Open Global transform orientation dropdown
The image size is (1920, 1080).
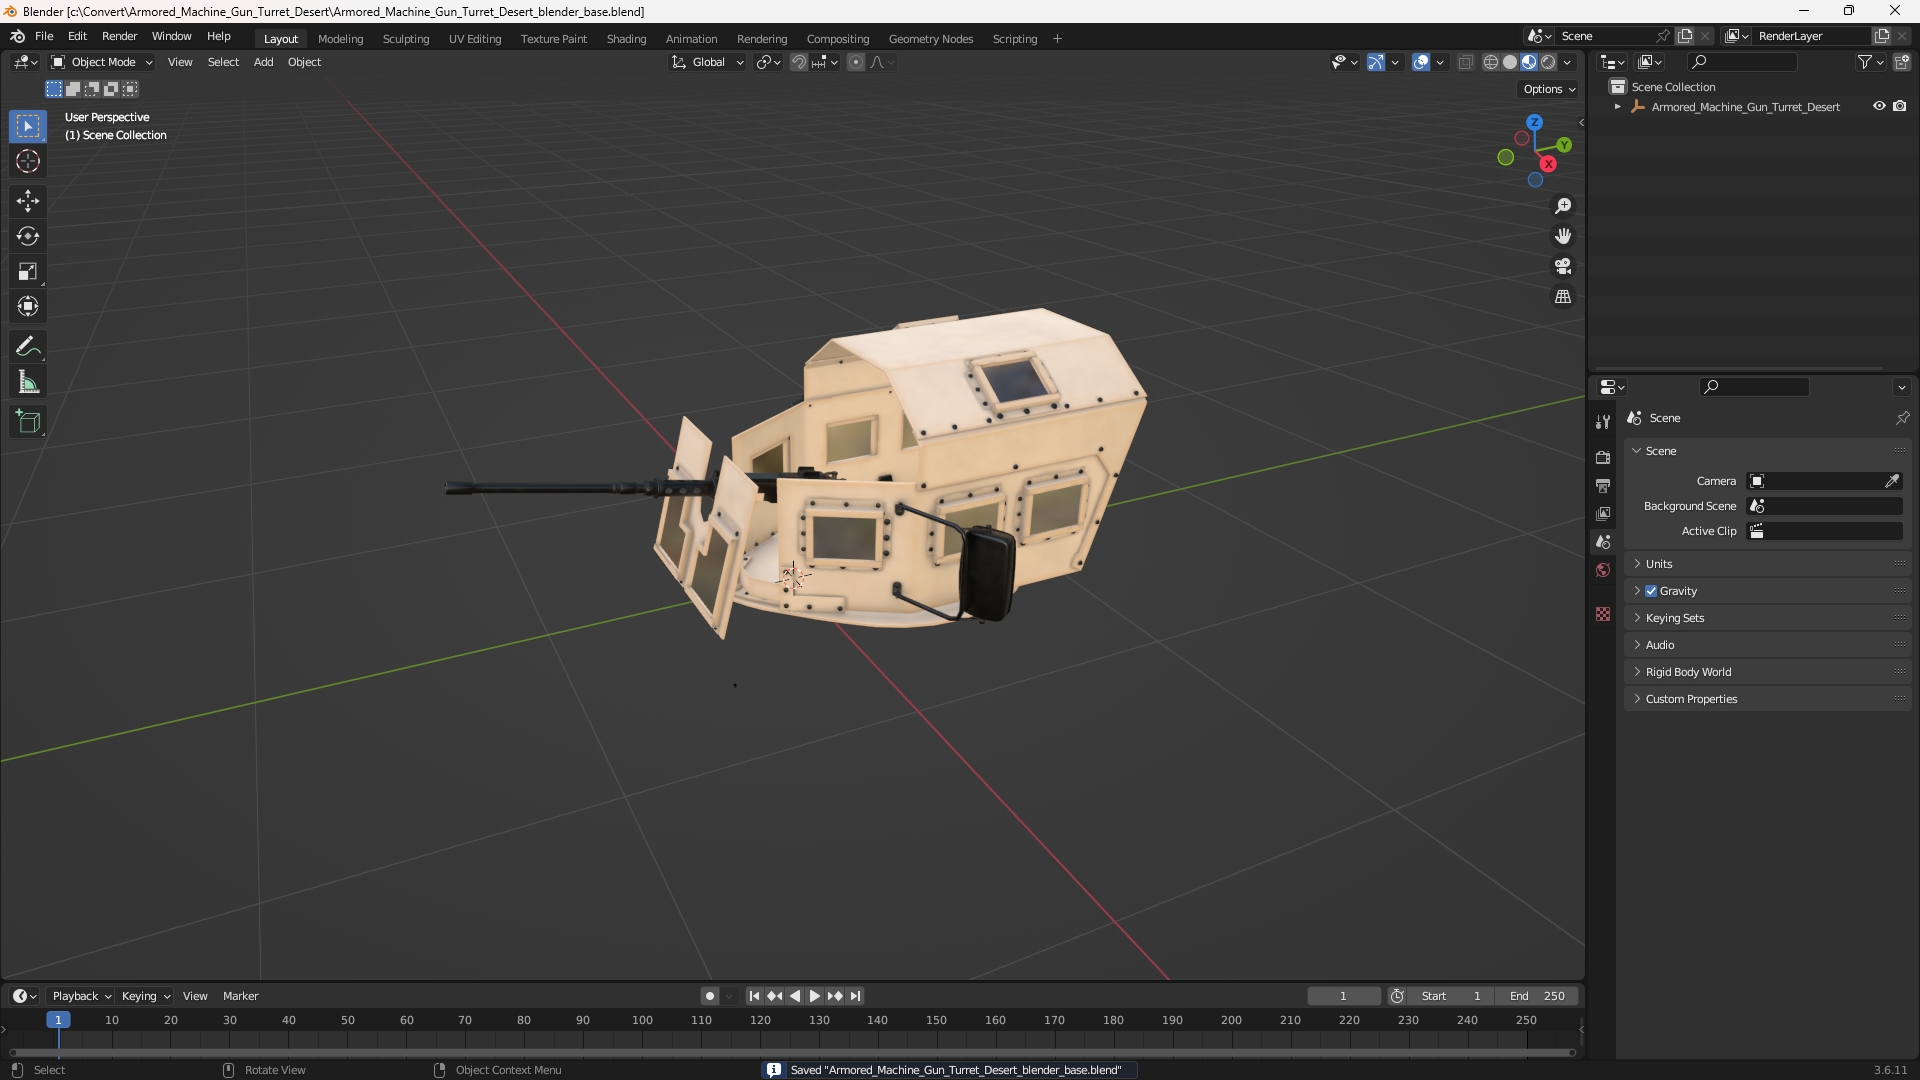[707, 62]
